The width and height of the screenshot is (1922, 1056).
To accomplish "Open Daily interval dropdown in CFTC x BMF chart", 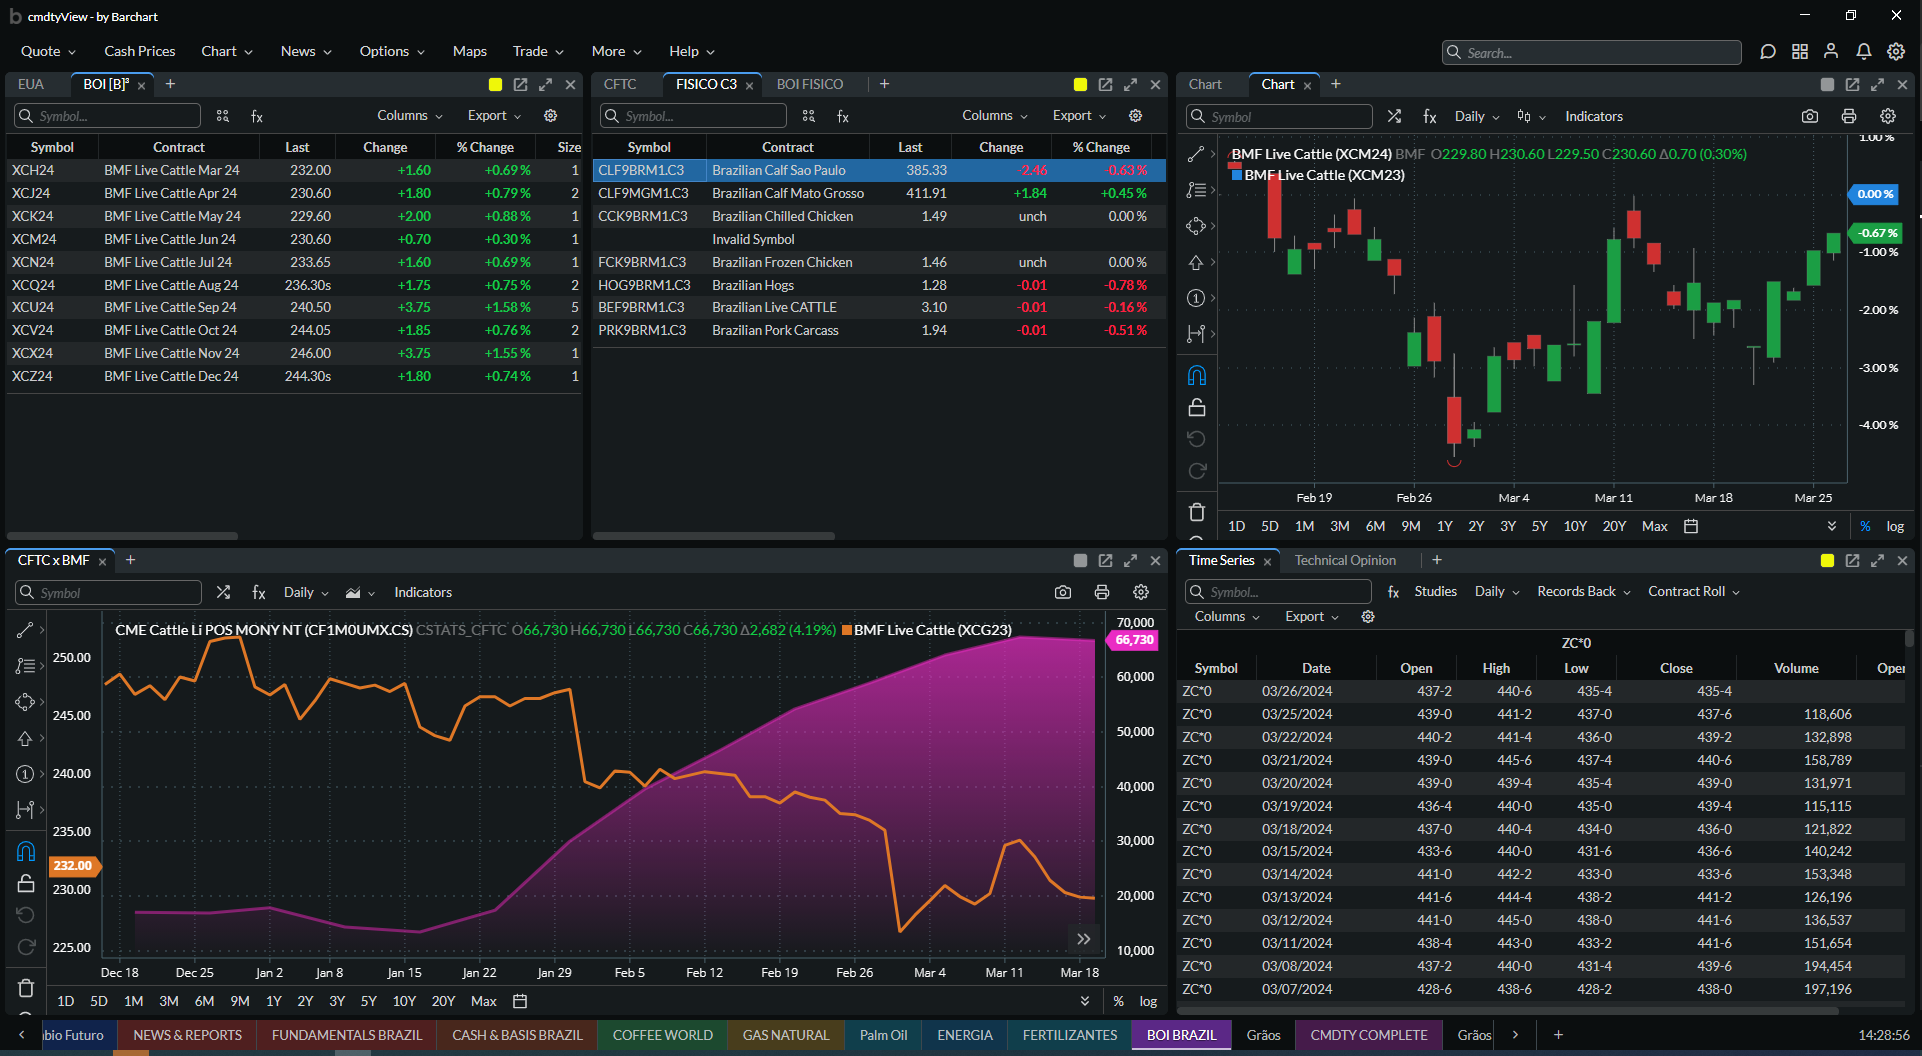I will [x=306, y=592].
